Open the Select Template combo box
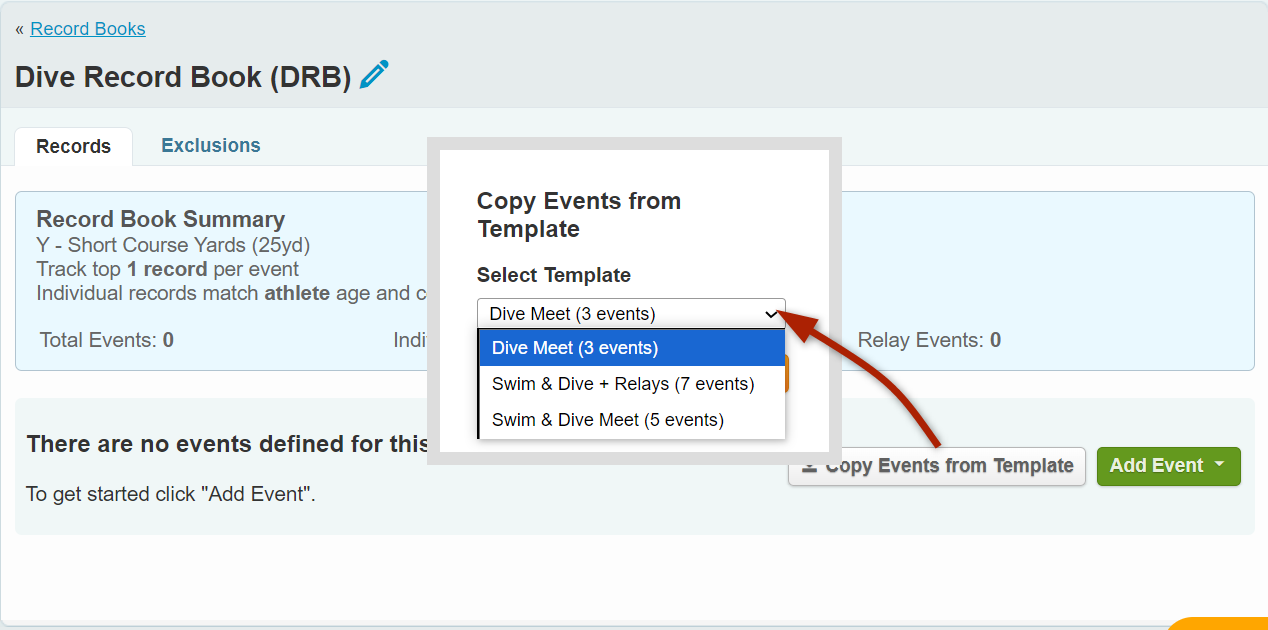This screenshot has height=630, width=1268. [x=631, y=313]
